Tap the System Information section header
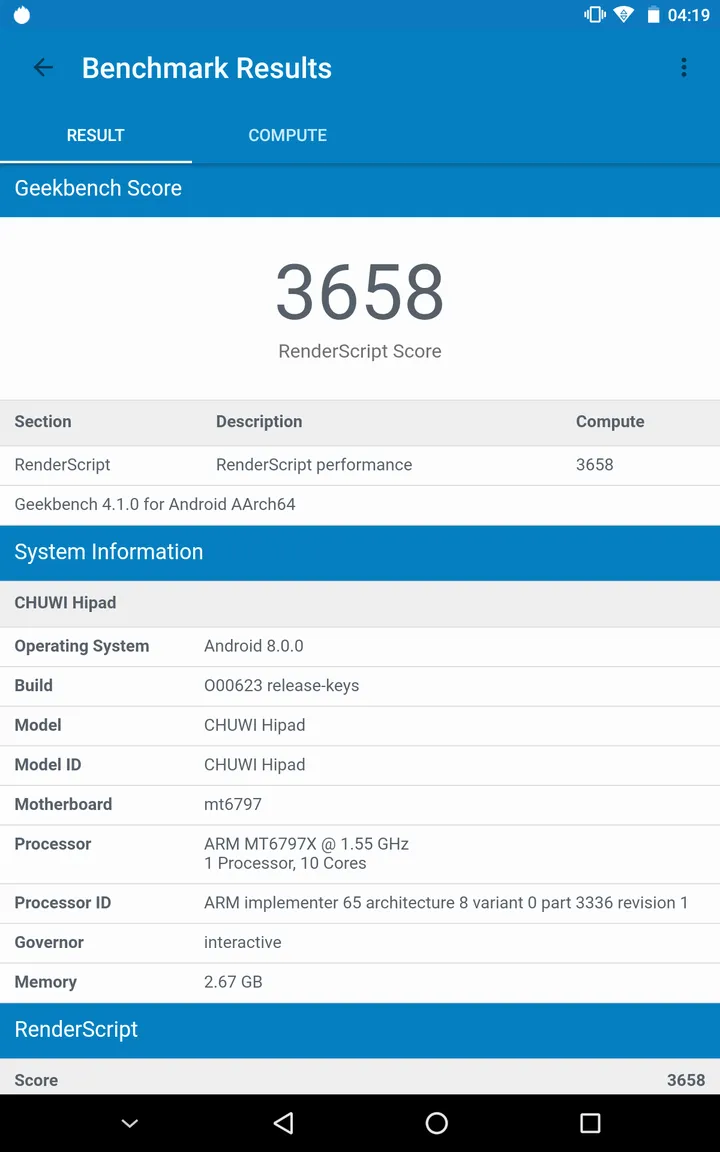This screenshot has width=720, height=1152. coord(360,552)
